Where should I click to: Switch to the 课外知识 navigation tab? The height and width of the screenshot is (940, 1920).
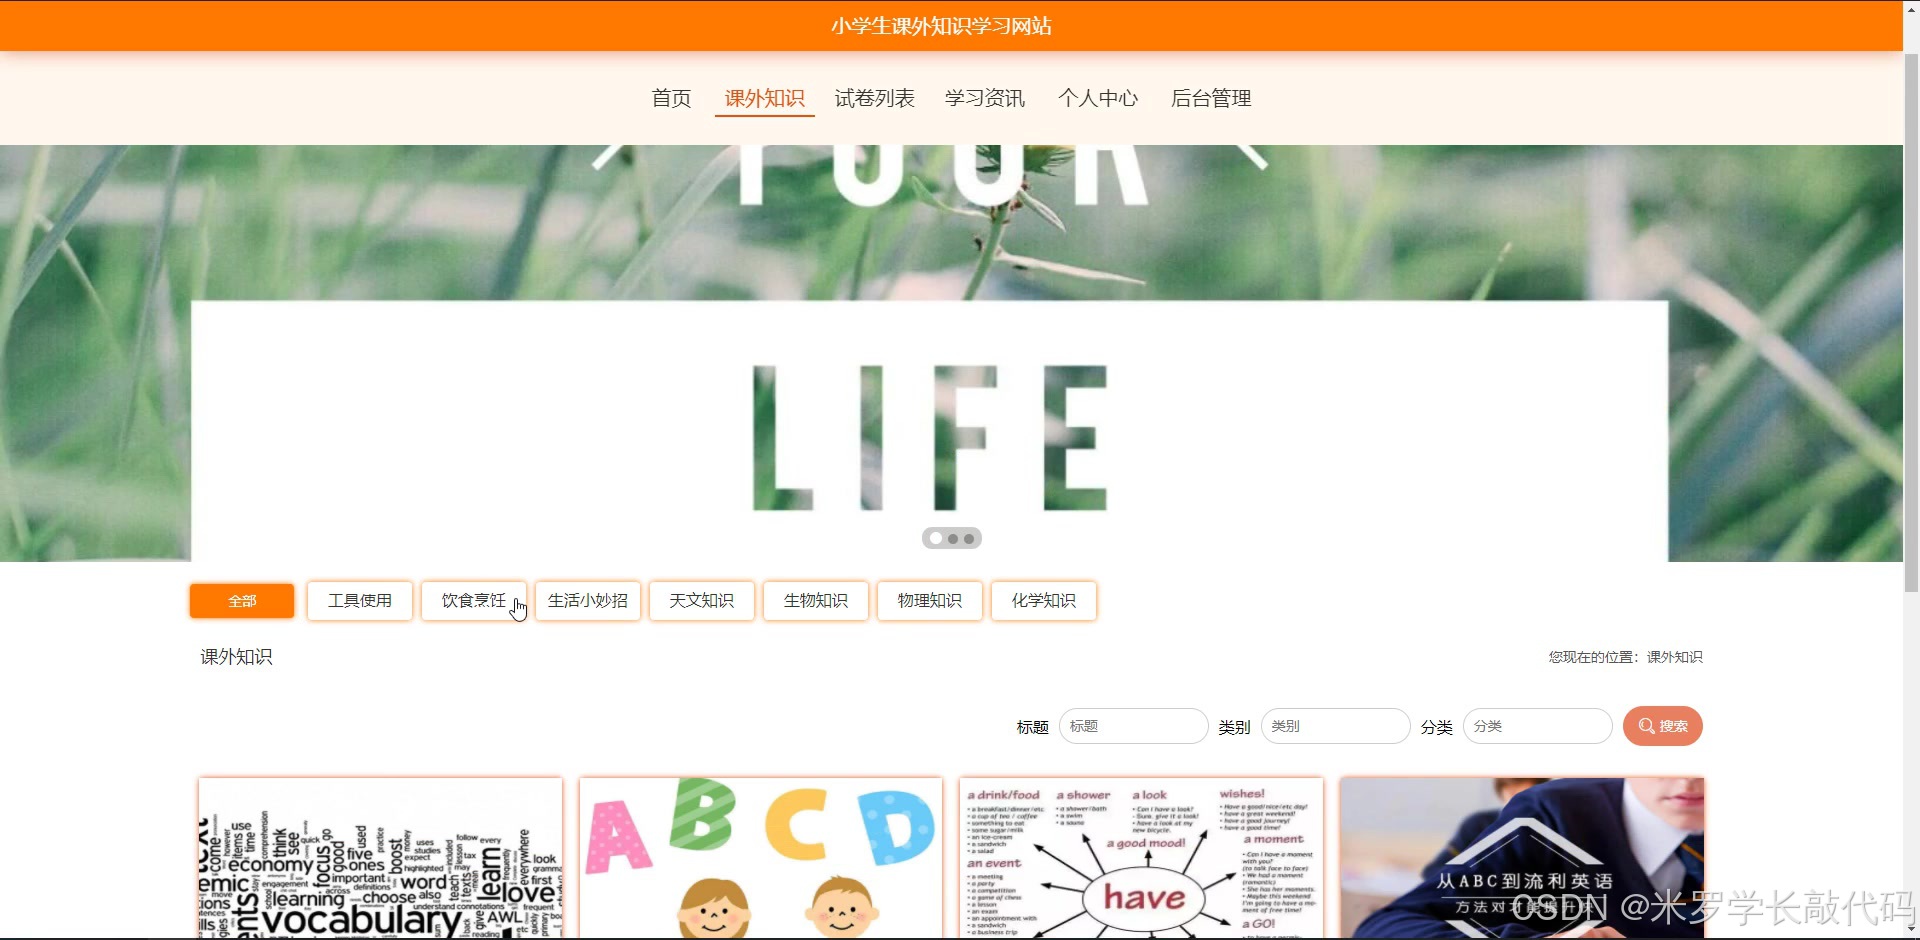764,98
